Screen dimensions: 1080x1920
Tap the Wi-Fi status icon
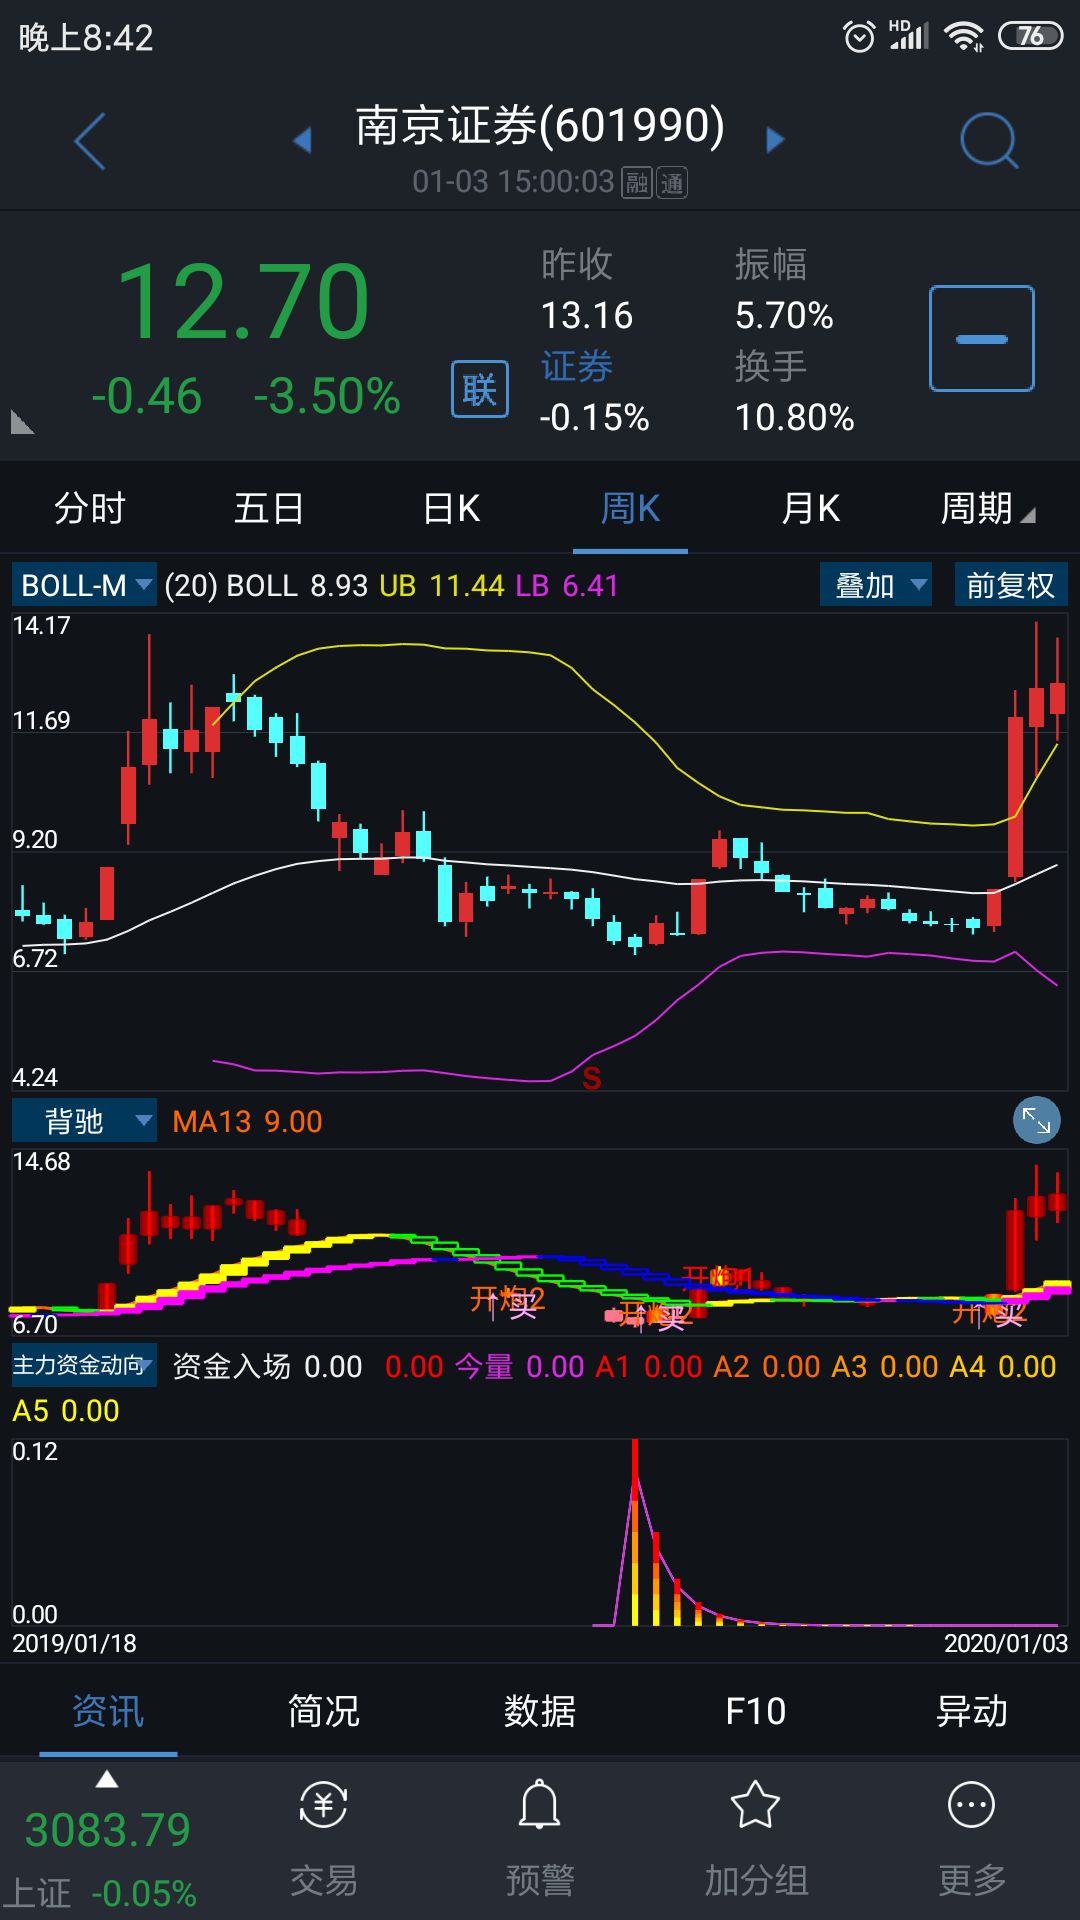point(964,37)
